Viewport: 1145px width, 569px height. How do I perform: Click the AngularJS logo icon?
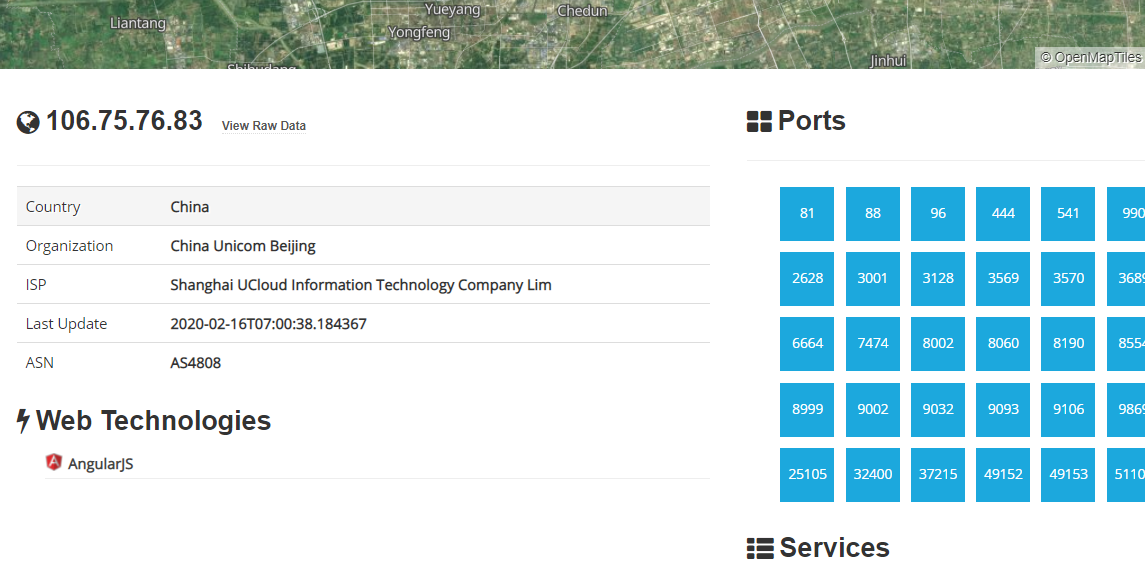[x=54, y=462]
